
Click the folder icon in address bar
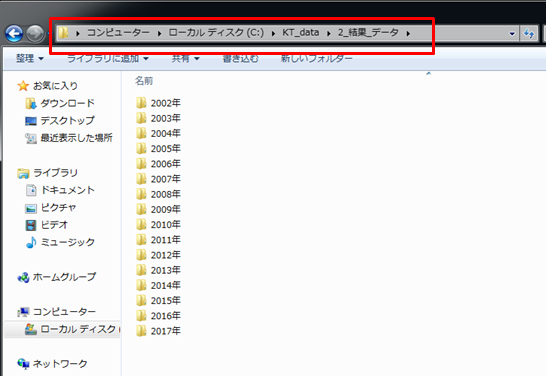click(63, 33)
